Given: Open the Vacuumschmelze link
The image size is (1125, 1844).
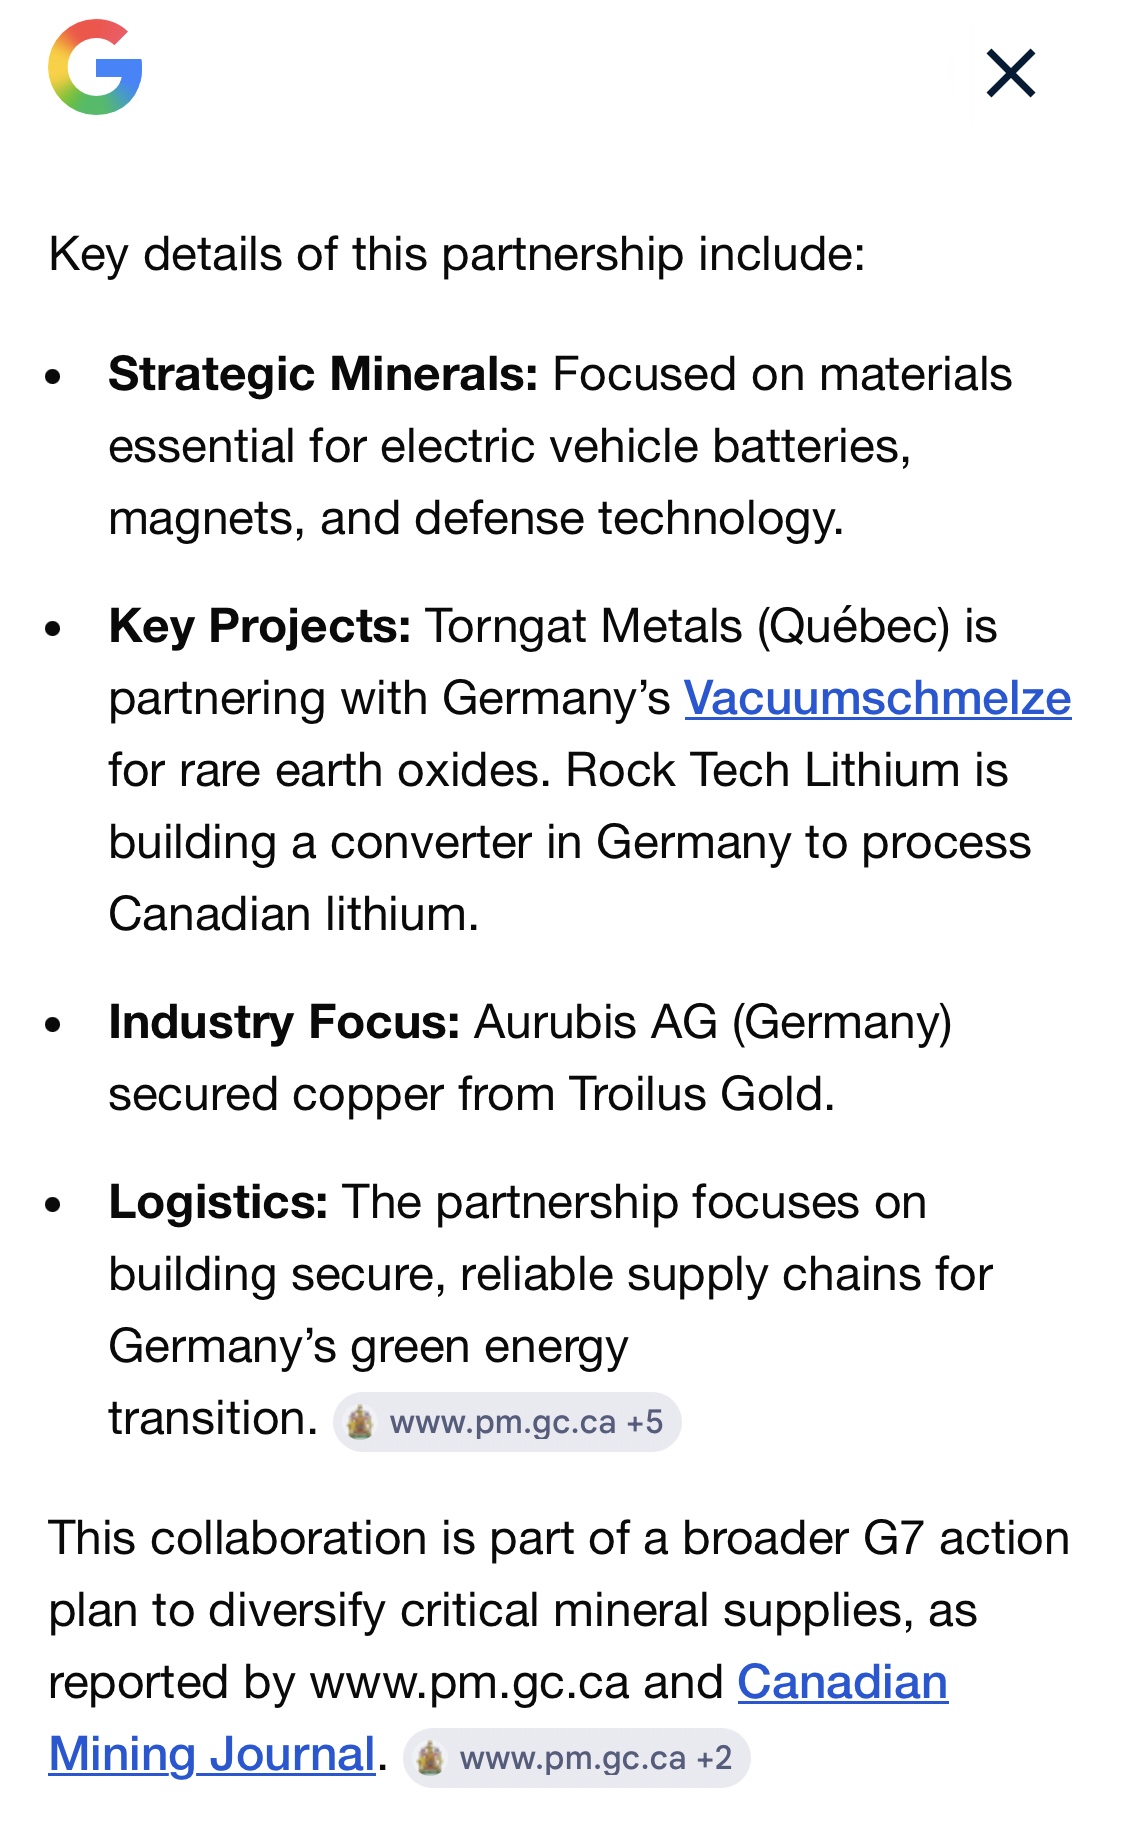Looking at the screenshot, I should 877,698.
